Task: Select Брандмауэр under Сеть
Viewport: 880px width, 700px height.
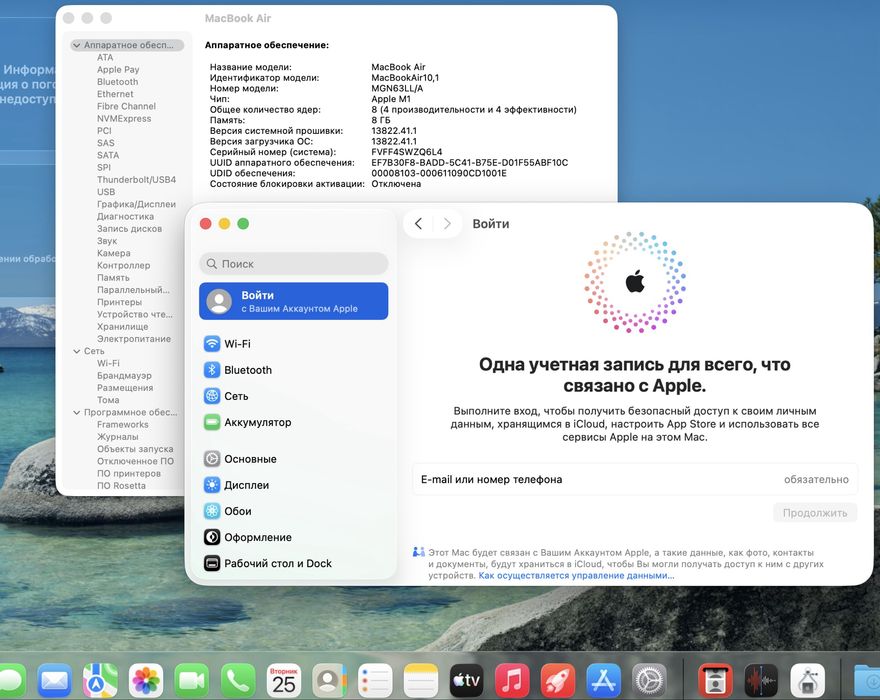Action: click(x=124, y=376)
